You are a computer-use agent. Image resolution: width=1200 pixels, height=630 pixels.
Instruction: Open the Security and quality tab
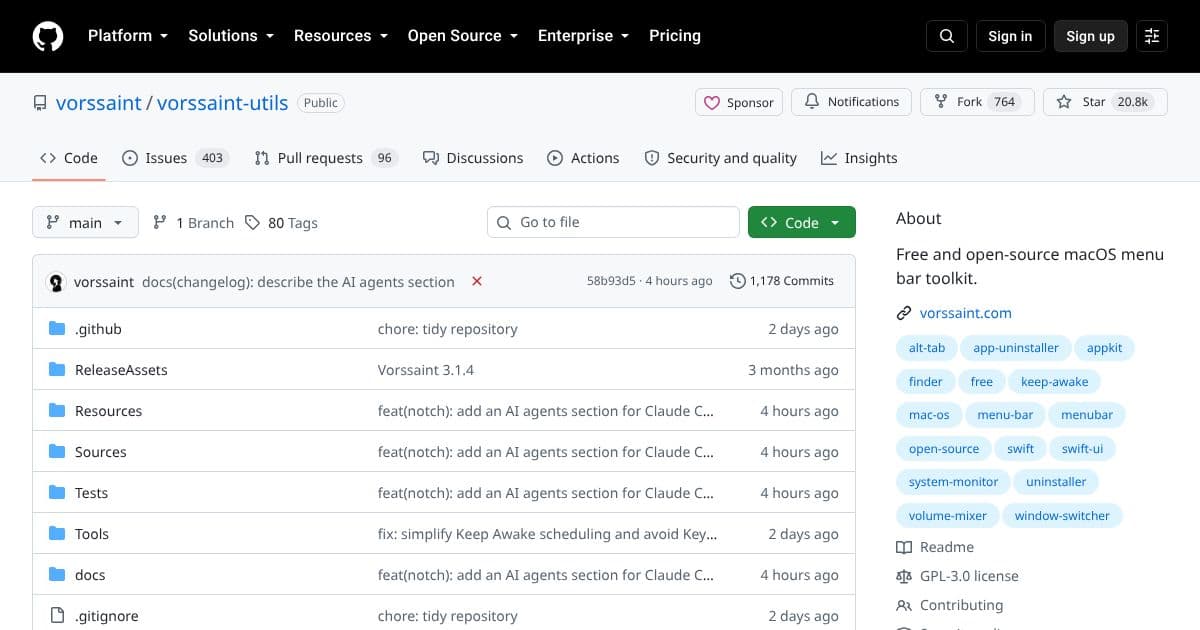click(x=721, y=158)
